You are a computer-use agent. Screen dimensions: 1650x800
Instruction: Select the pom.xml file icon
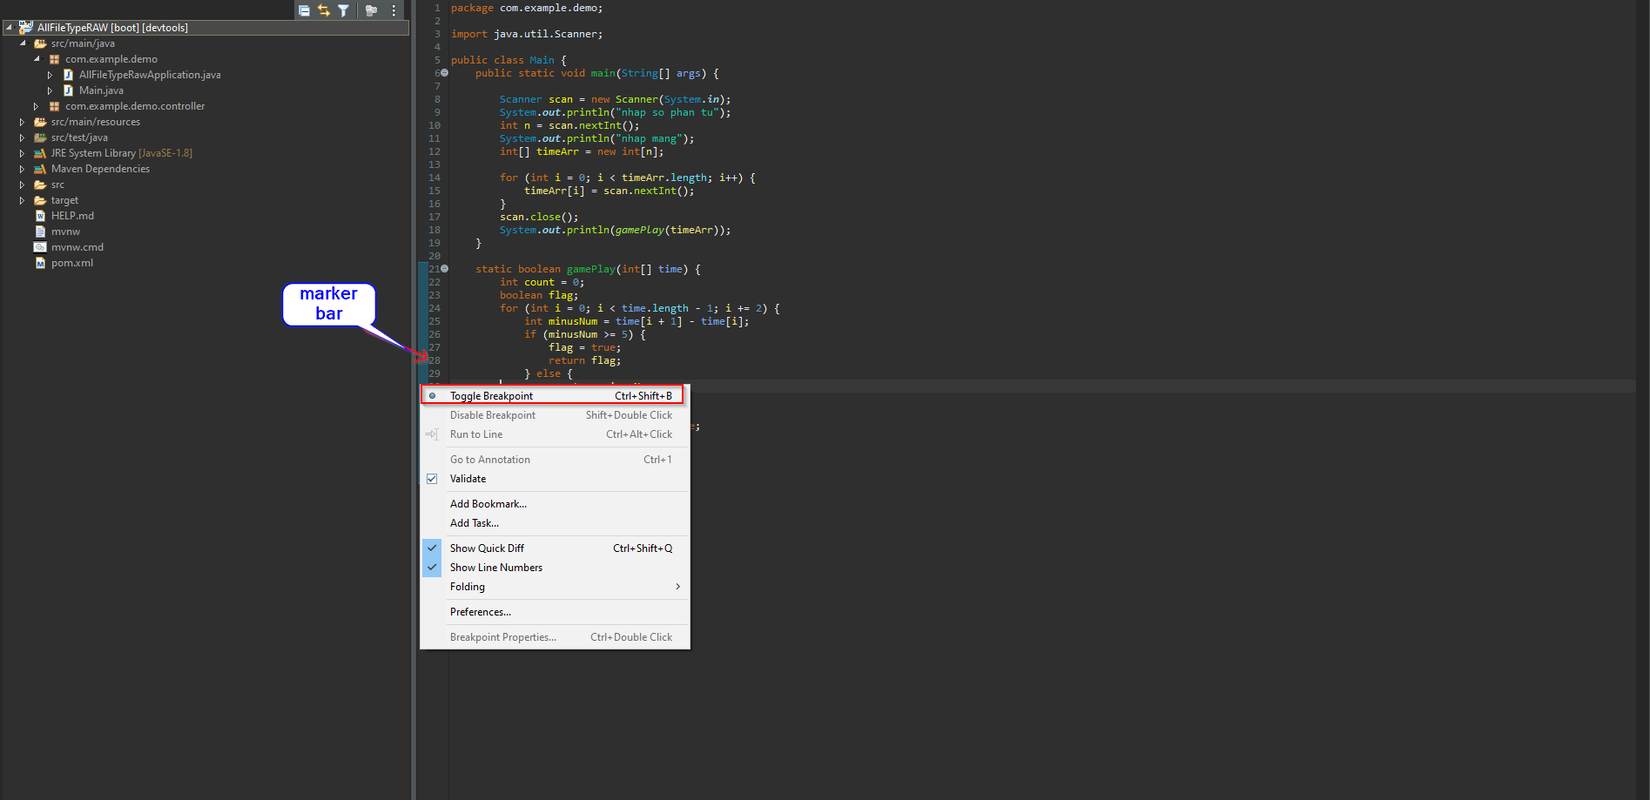tap(40, 263)
